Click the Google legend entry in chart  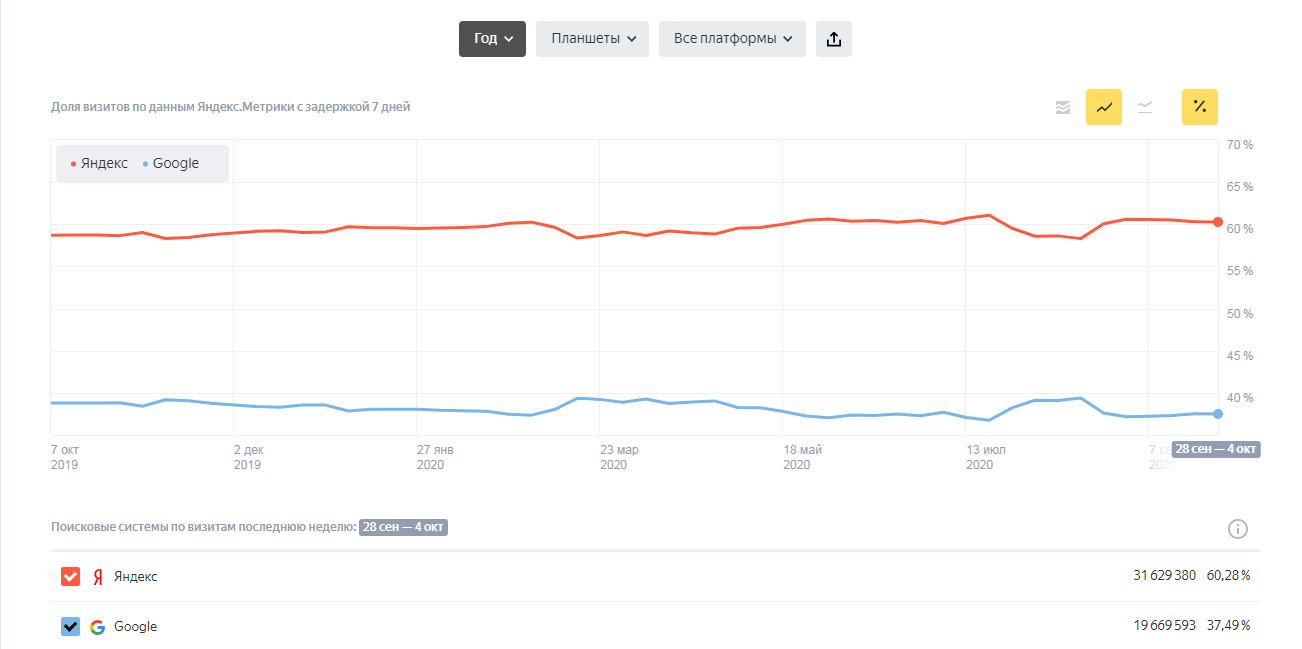(171, 163)
